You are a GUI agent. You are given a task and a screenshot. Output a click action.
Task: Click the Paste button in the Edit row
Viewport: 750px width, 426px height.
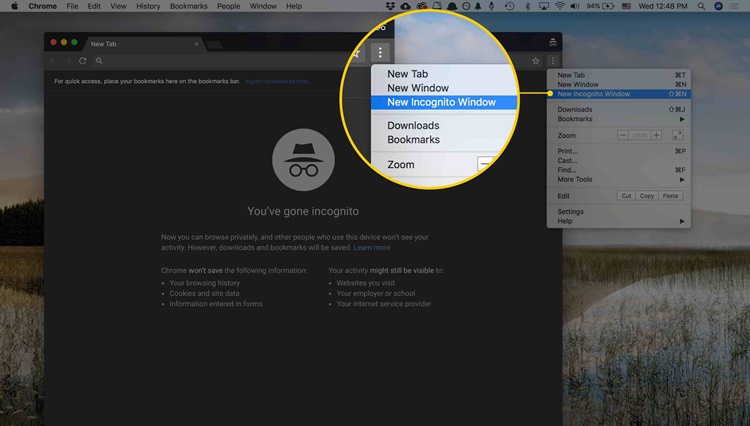pos(670,196)
